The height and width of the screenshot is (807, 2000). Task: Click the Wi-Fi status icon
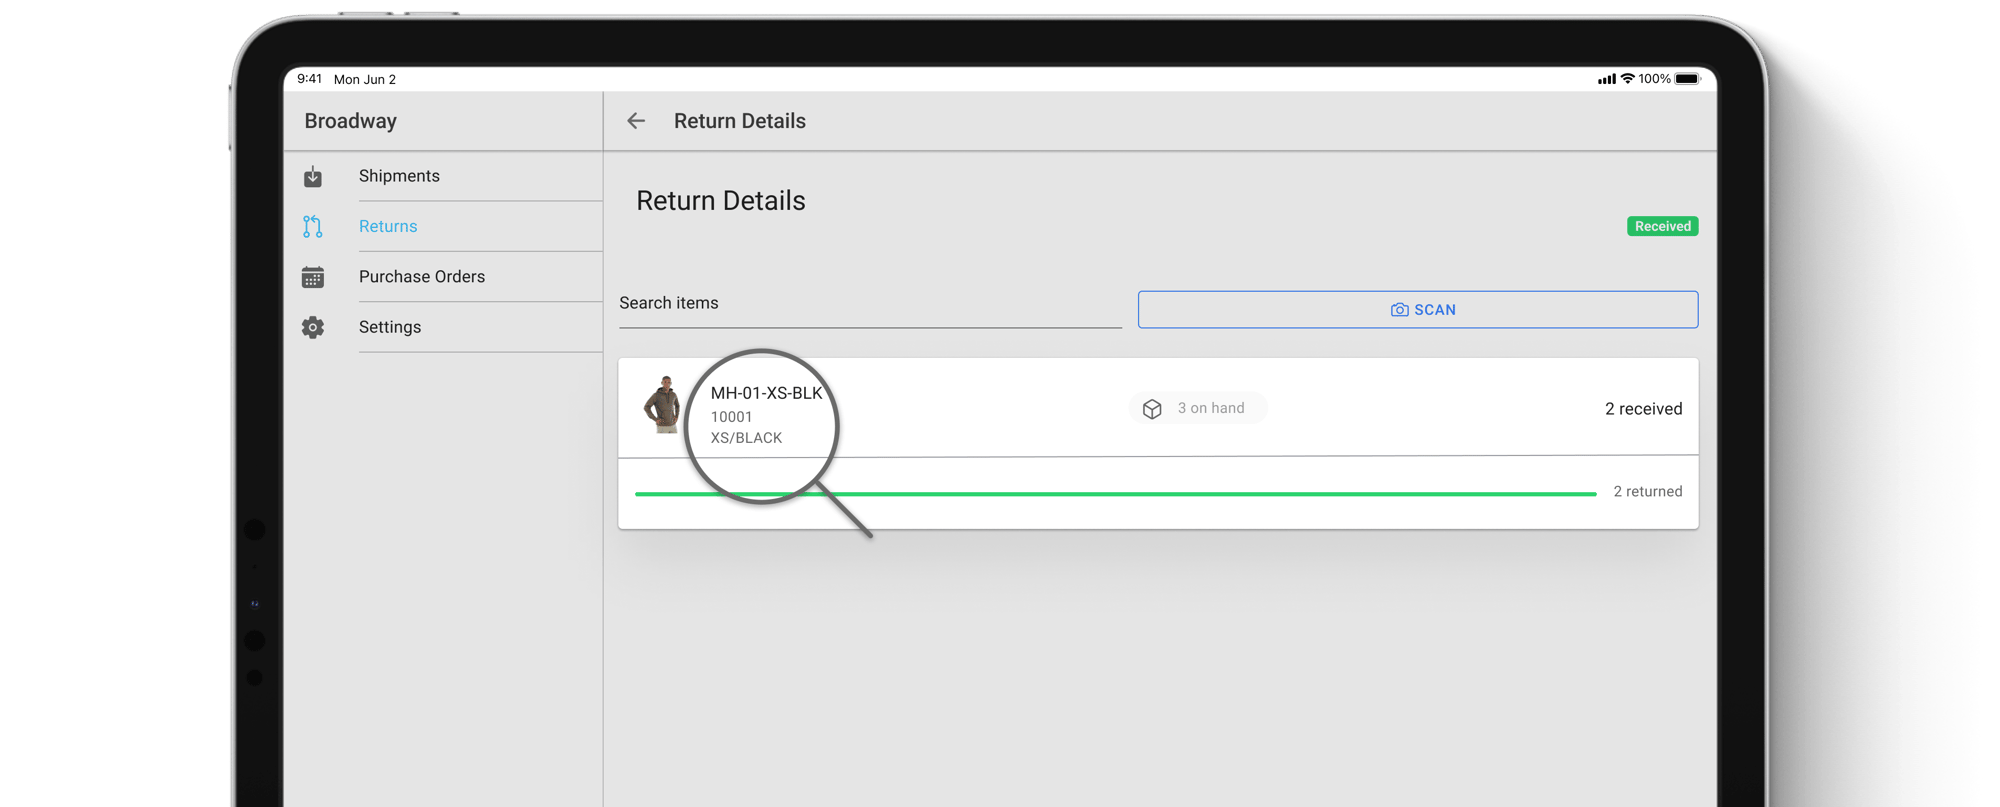tap(1627, 78)
